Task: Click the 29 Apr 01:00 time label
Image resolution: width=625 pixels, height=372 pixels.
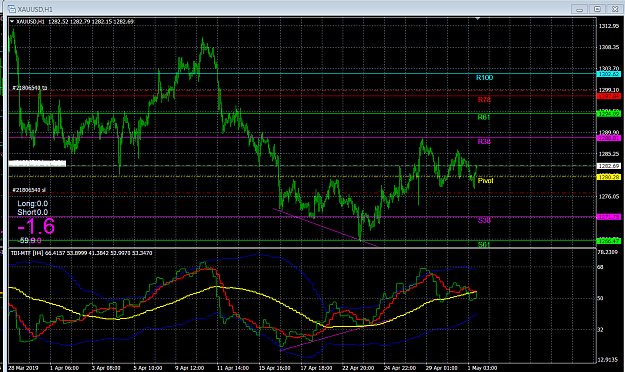Action: click(x=441, y=368)
